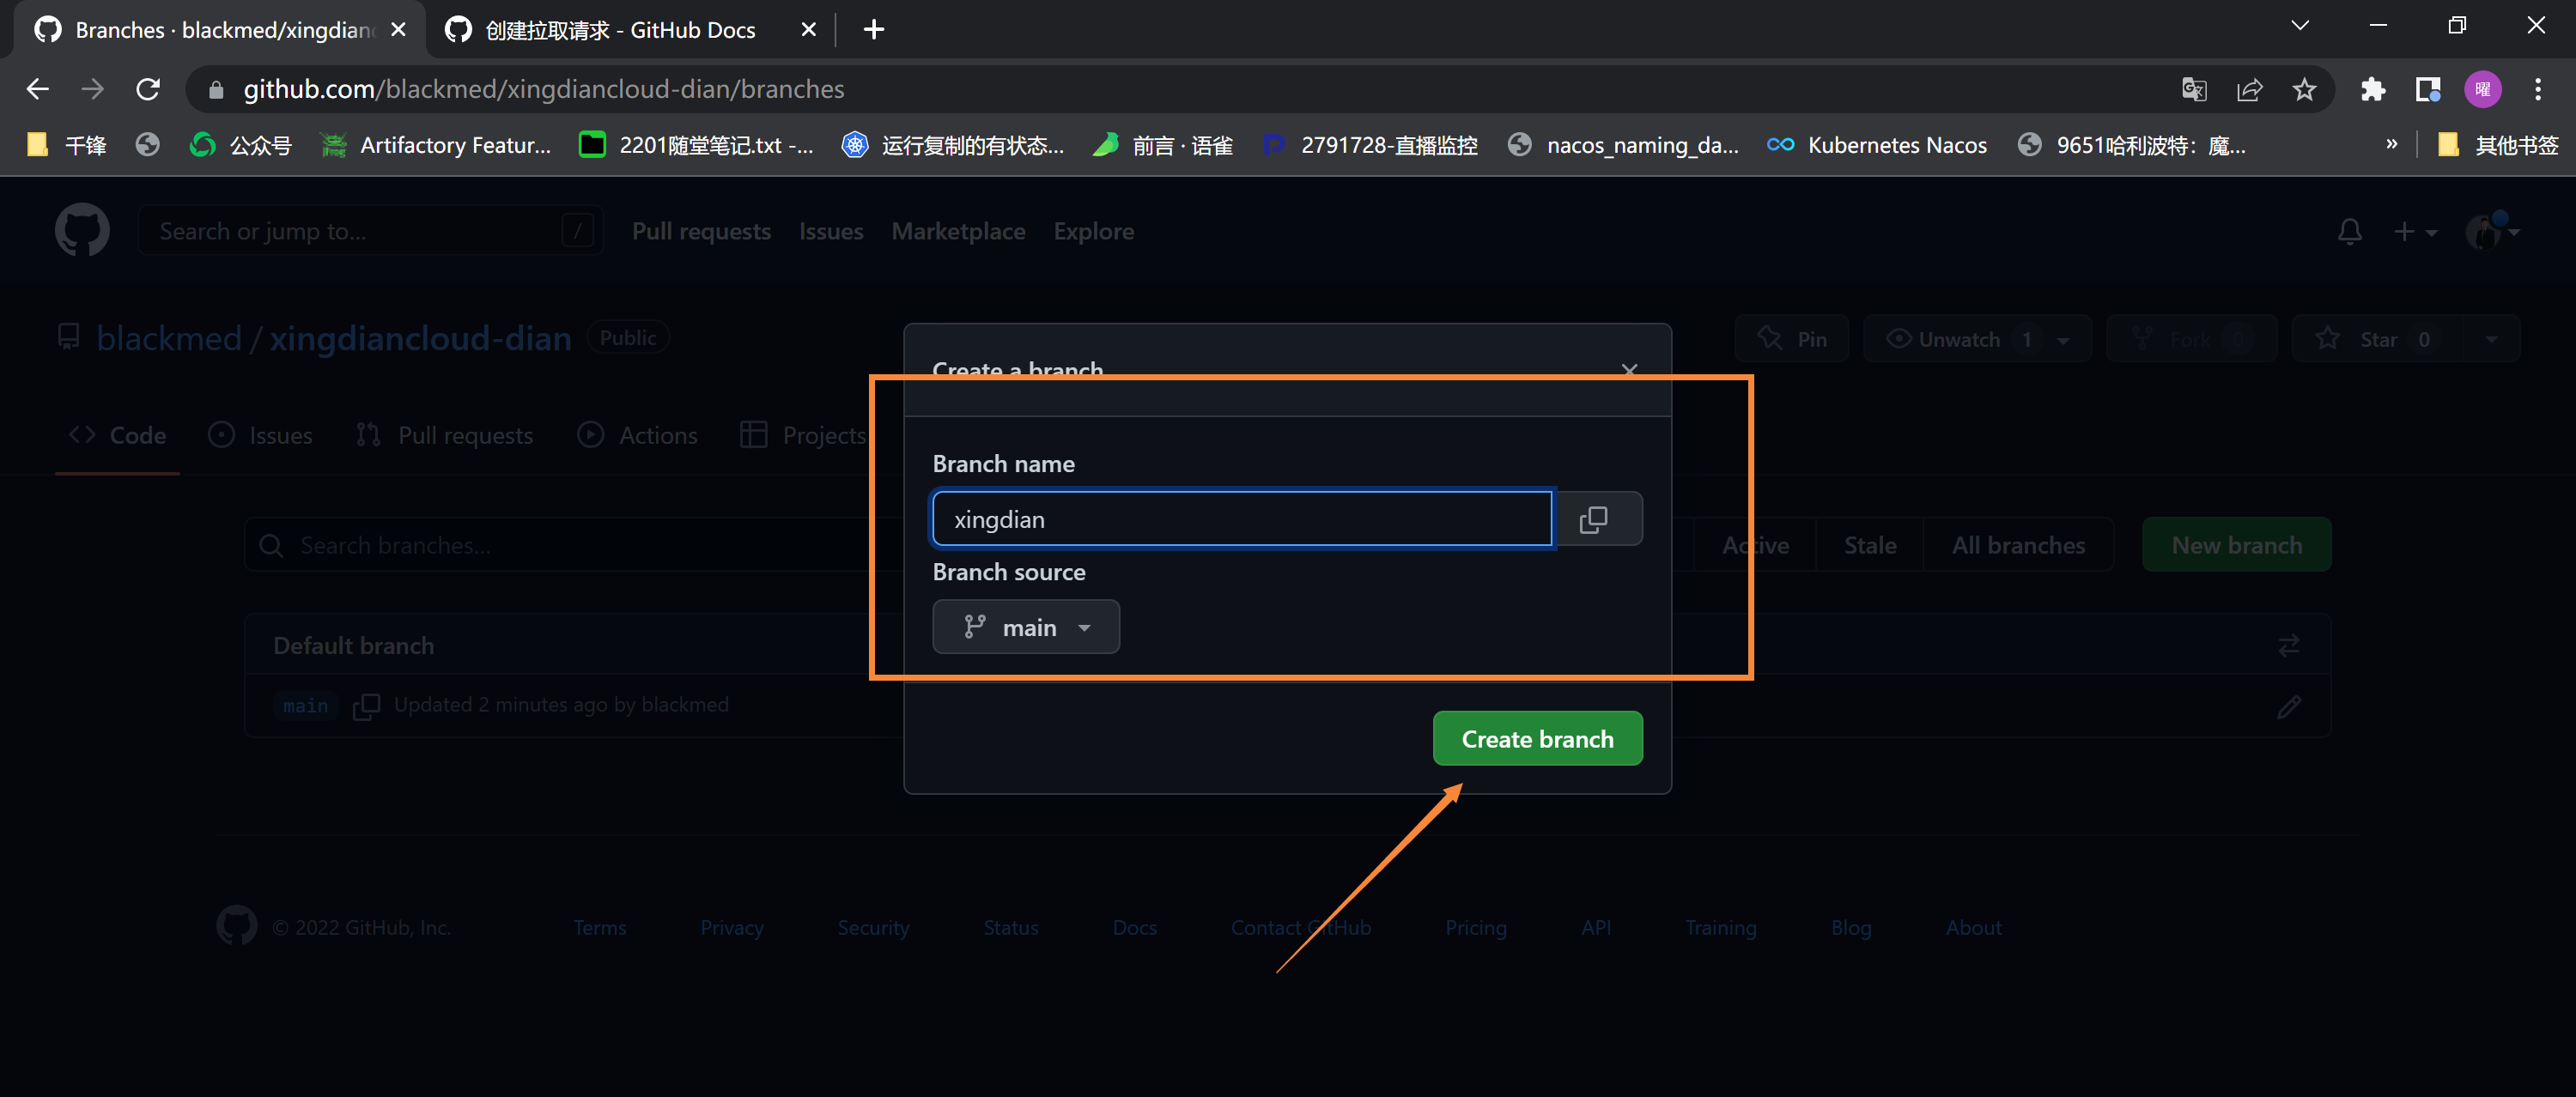
Task: Open the Explore menu item
Action: pos(1092,230)
